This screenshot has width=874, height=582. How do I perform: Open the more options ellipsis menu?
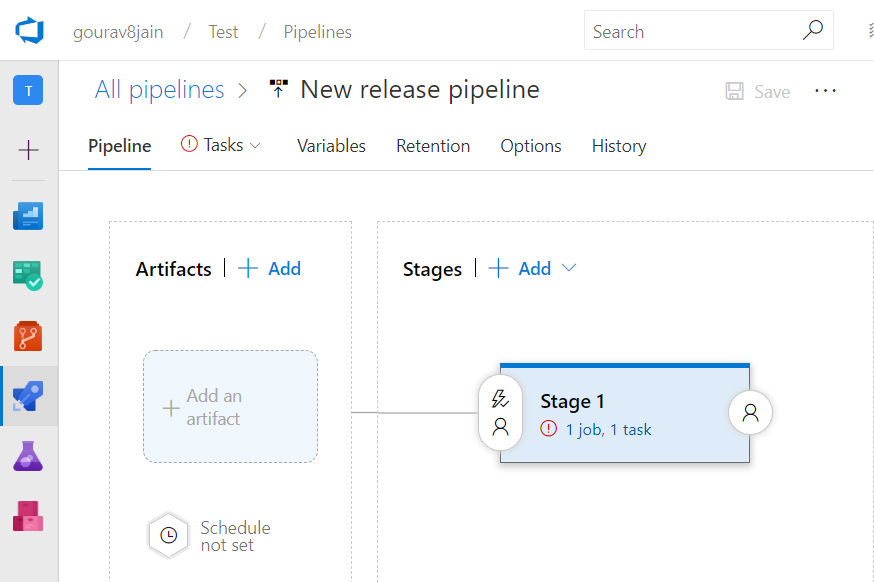click(825, 91)
